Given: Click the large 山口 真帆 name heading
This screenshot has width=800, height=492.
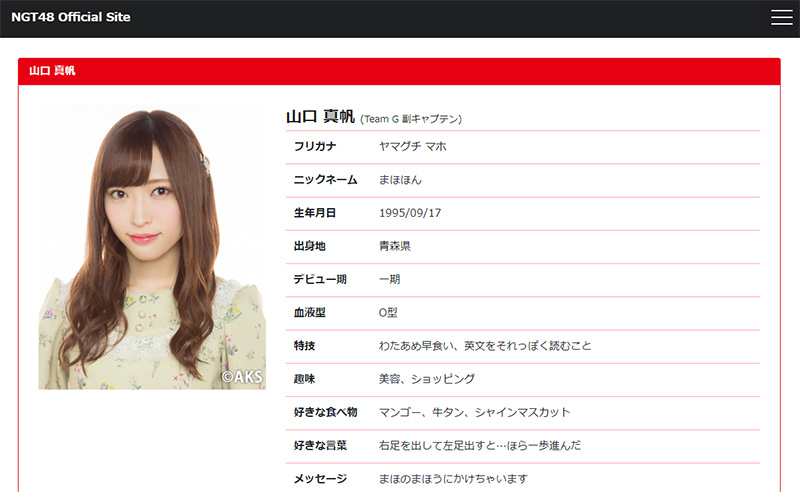Looking at the screenshot, I should (x=320, y=117).
